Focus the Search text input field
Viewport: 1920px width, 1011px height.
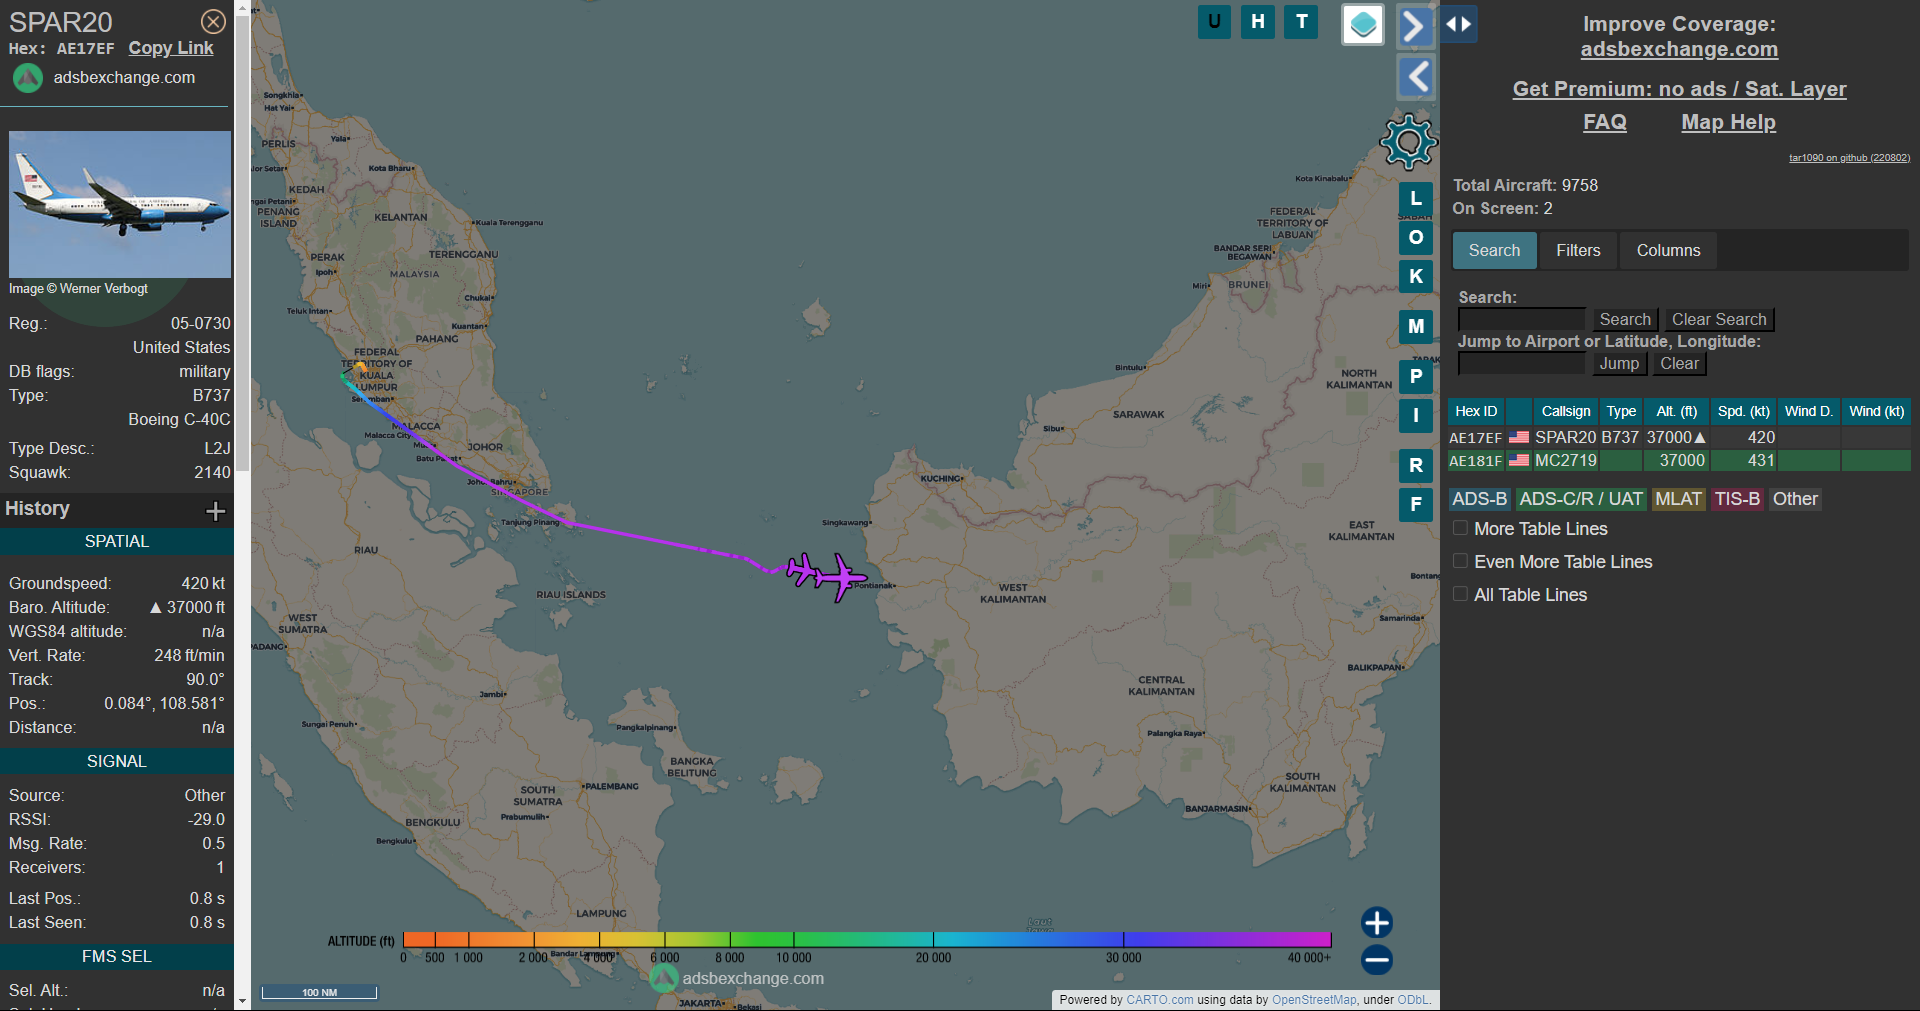coord(1521,319)
